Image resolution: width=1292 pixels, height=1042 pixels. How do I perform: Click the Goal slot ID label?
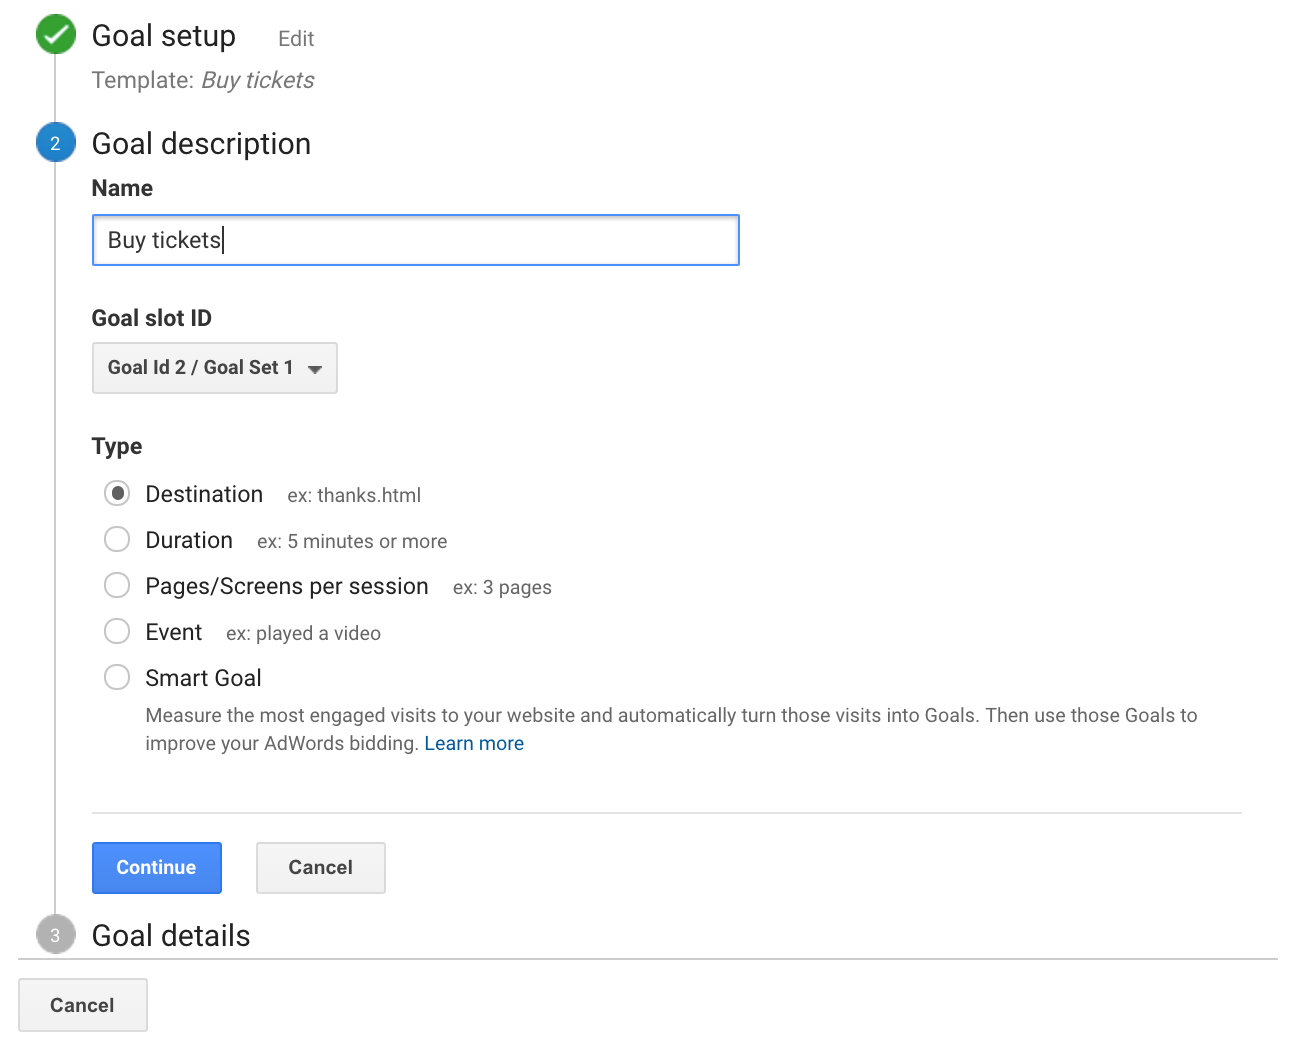152,318
